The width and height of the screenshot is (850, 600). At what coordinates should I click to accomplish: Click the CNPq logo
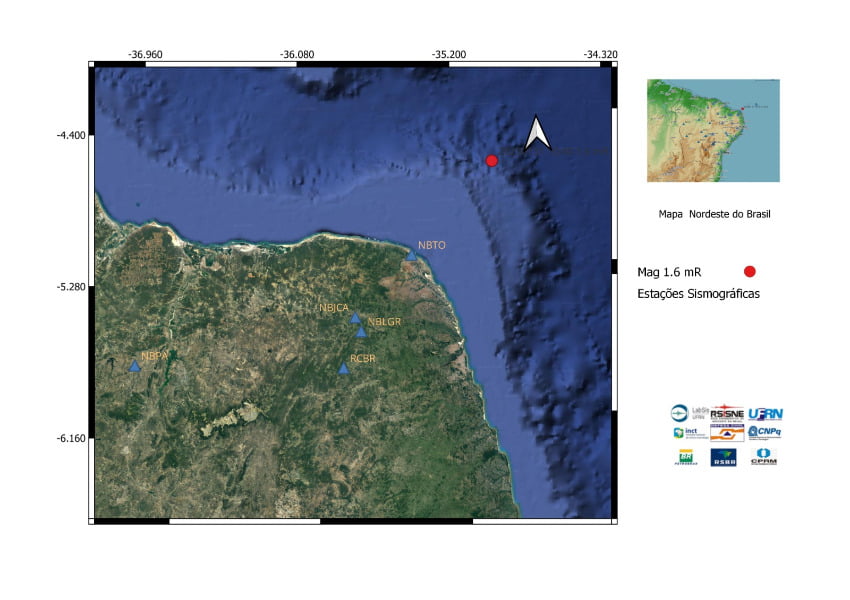coord(764,433)
